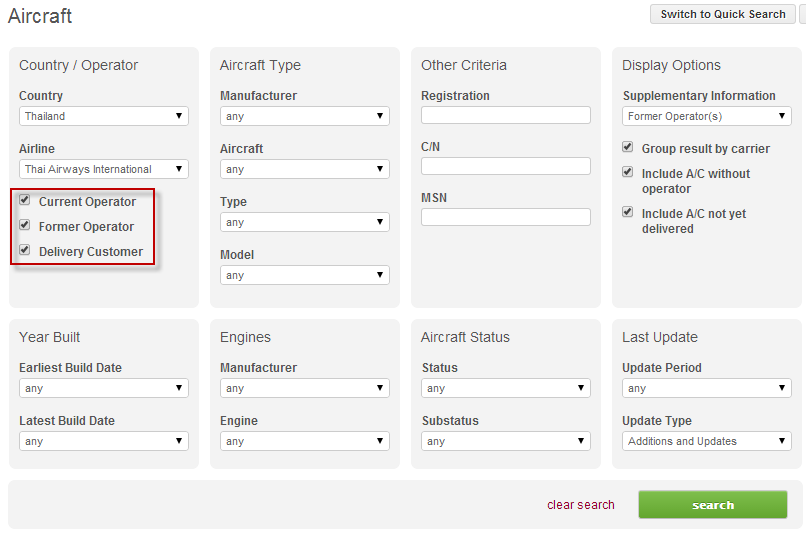Click the clear search link

coord(581,505)
